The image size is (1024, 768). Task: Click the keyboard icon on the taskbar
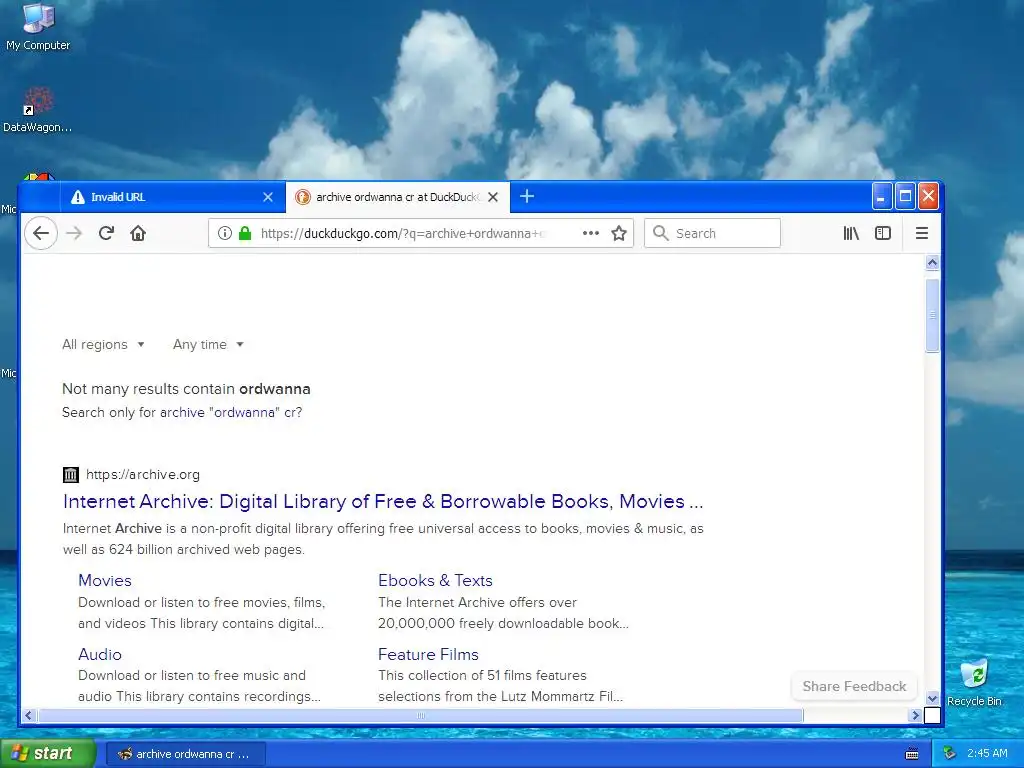click(912, 754)
